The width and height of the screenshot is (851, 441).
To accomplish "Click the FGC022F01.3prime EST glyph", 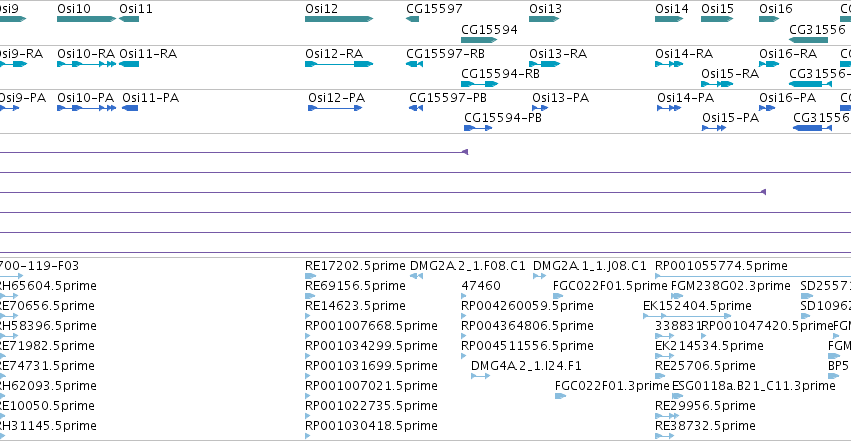I will (x=560, y=396).
